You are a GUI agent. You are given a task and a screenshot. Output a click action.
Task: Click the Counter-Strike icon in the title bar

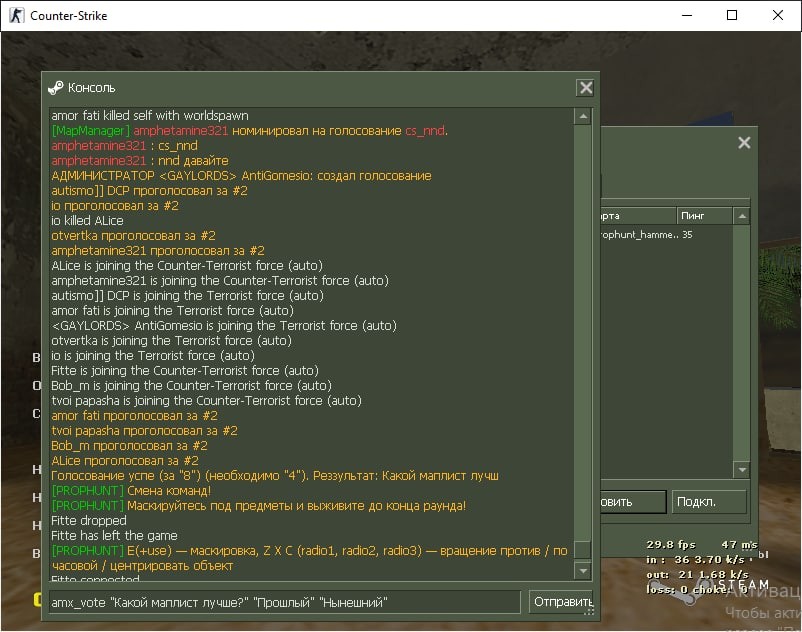point(16,15)
